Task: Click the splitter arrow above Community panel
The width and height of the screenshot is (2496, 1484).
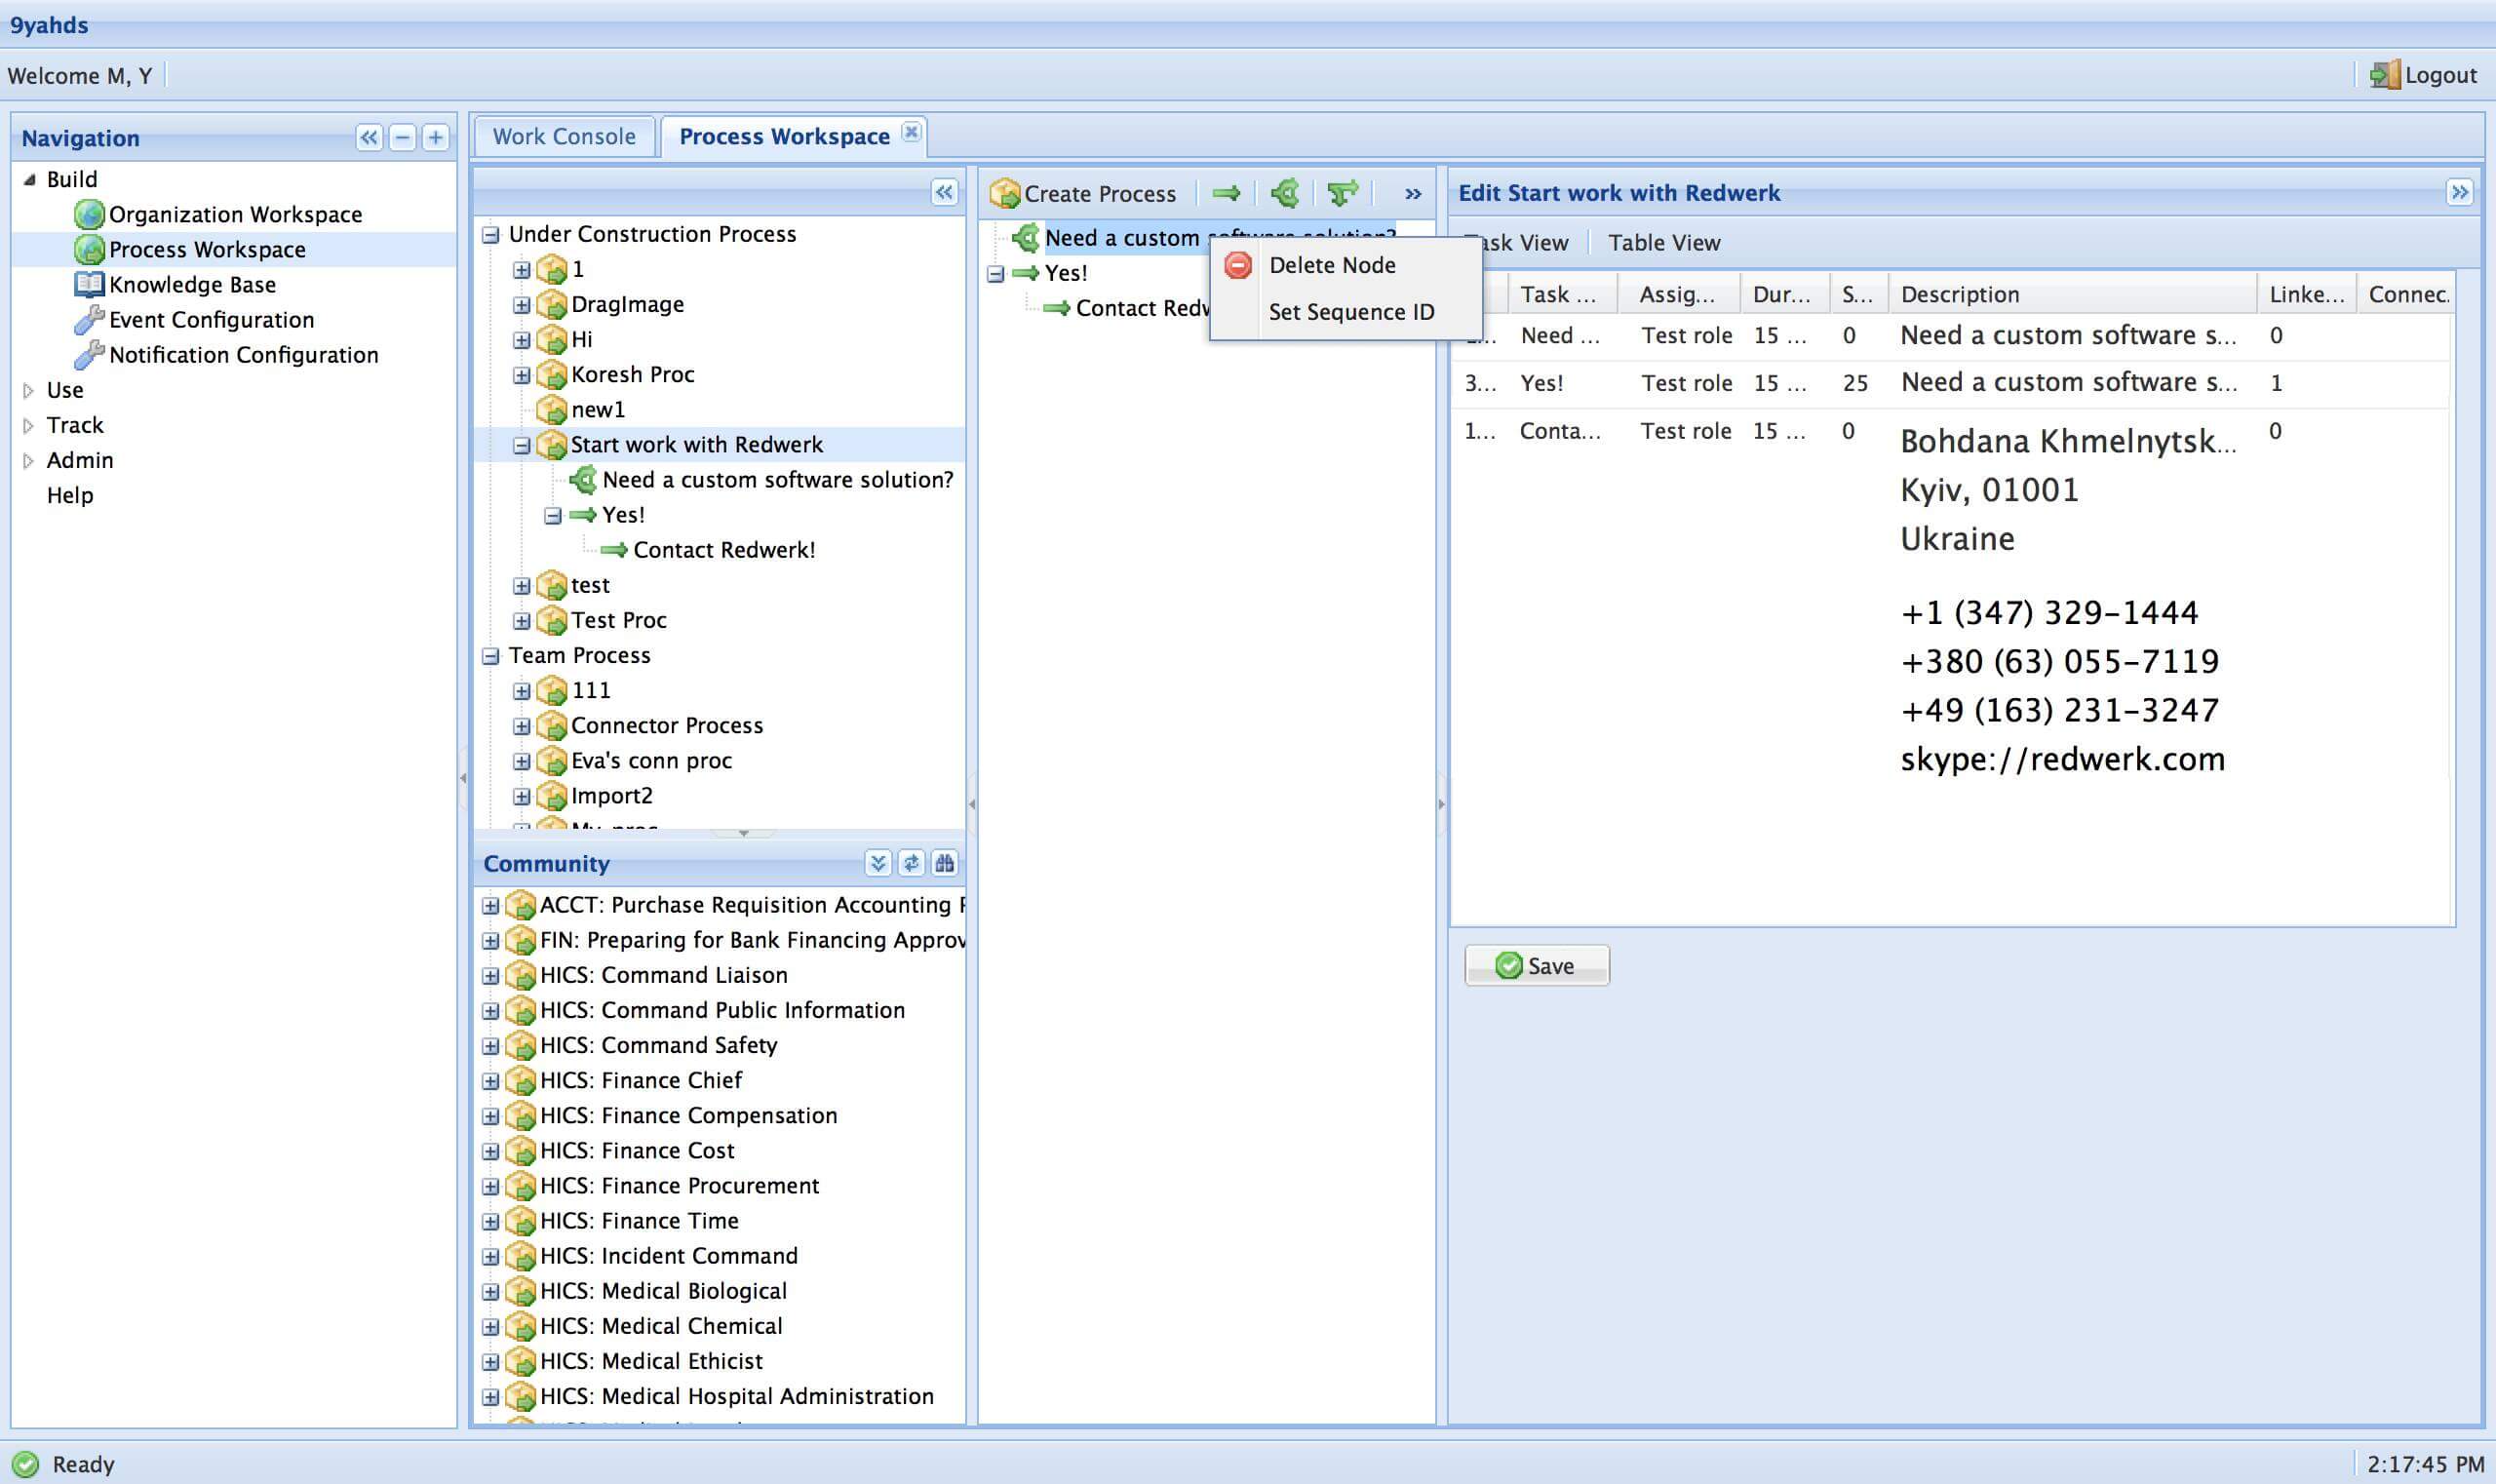Action: coord(743,833)
